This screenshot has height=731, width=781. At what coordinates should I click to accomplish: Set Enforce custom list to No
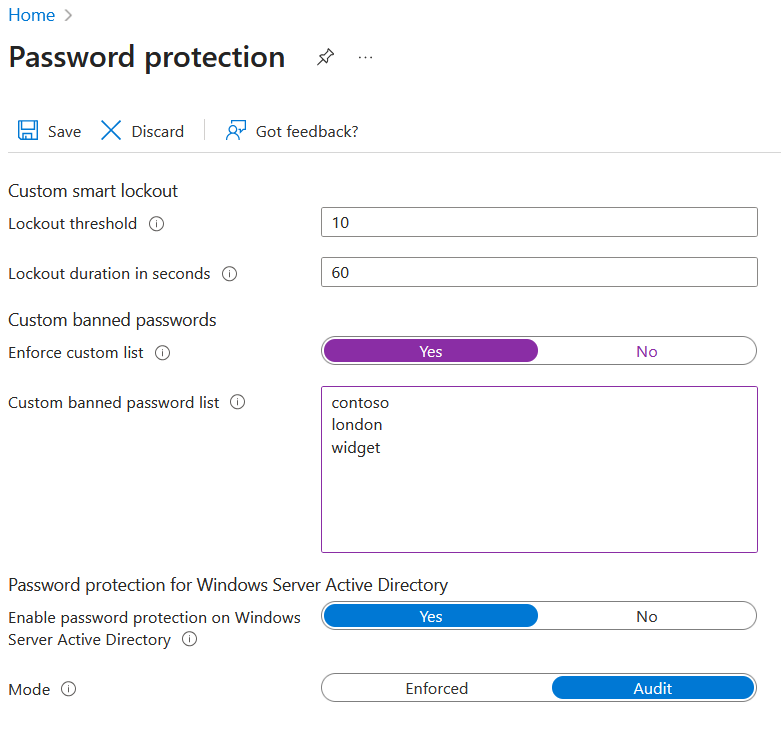tap(647, 351)
